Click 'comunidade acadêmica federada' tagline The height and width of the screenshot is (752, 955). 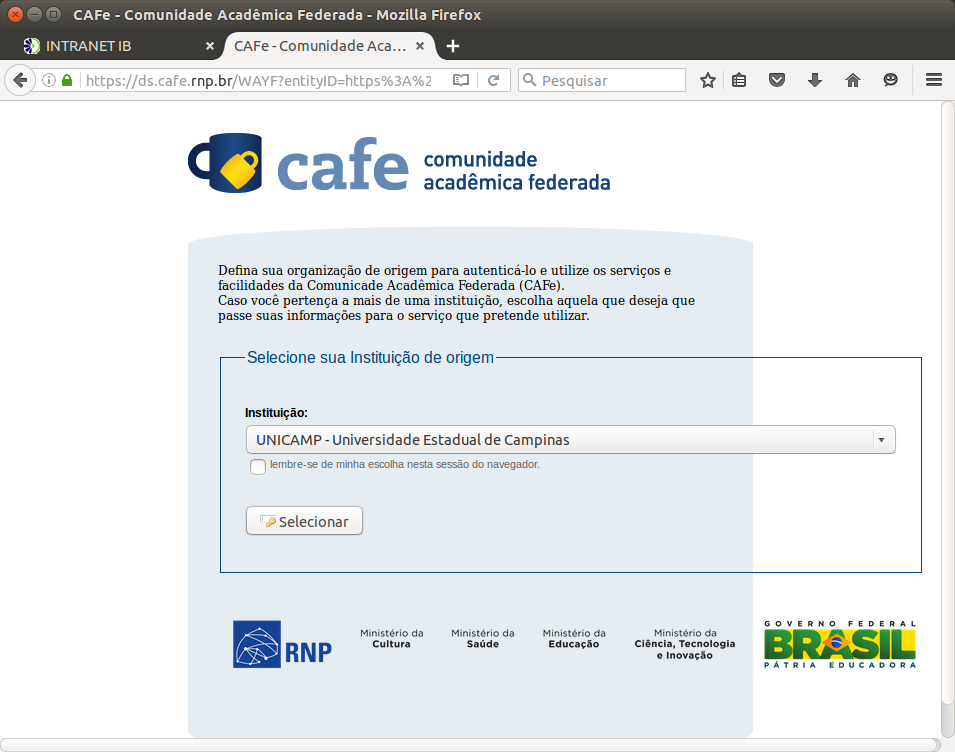[516, 171]
